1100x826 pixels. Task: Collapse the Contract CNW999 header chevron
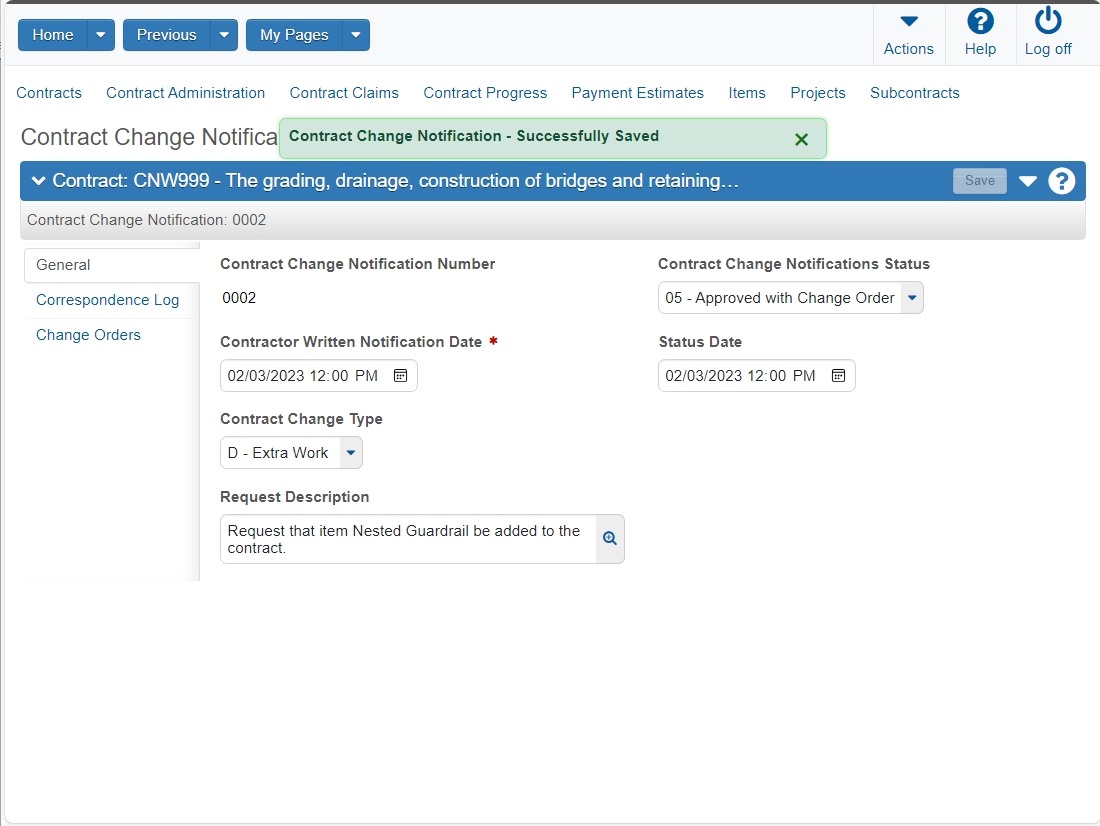39,181
